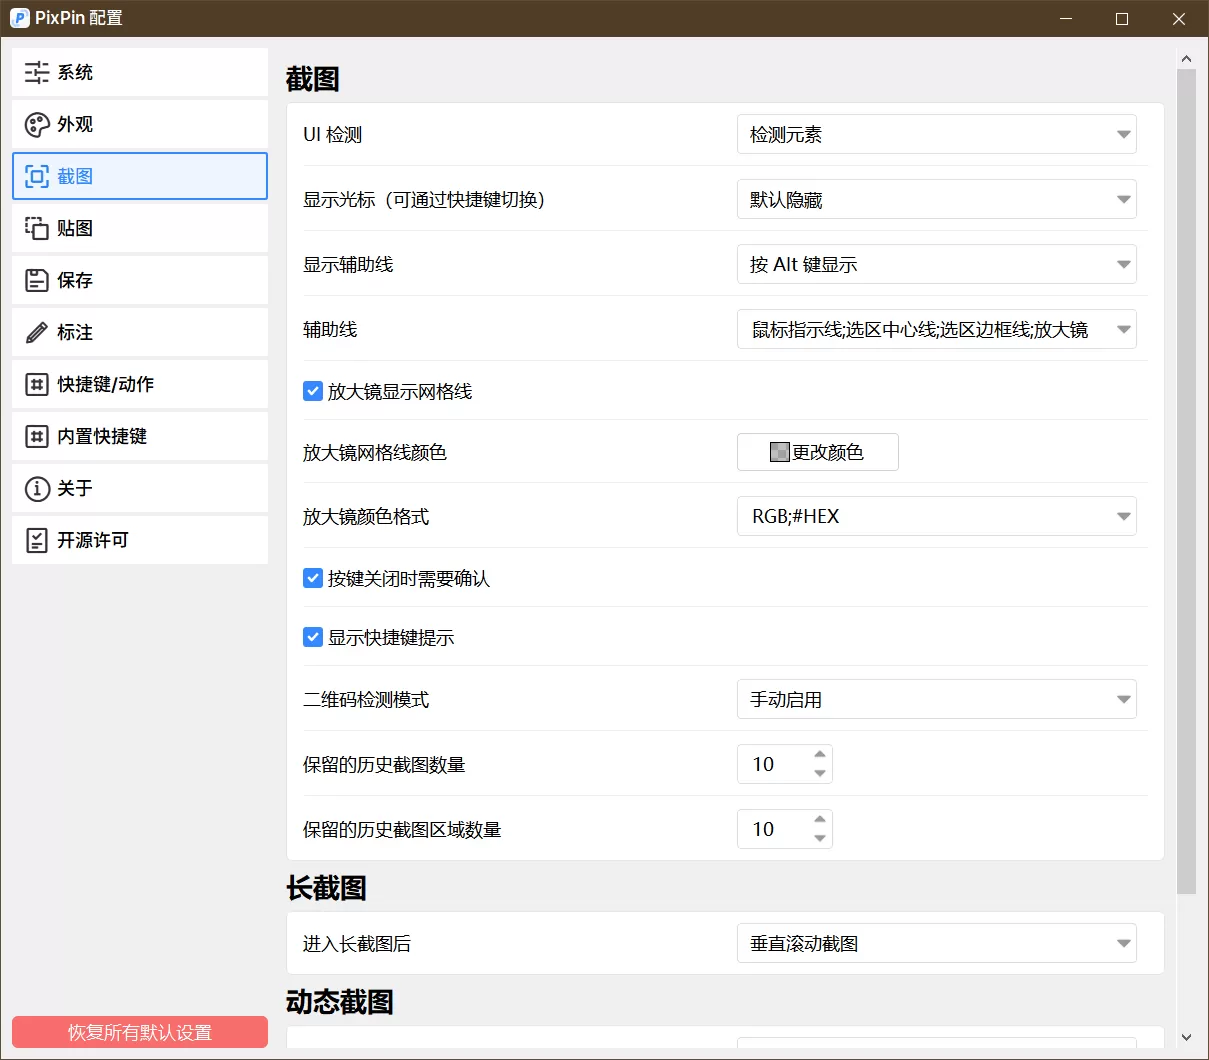Image resolution: width=1209 pixels, height=1060 pixels.
Task: Expand the 显示辅助线 dropdown
Action: click(936, 264)
